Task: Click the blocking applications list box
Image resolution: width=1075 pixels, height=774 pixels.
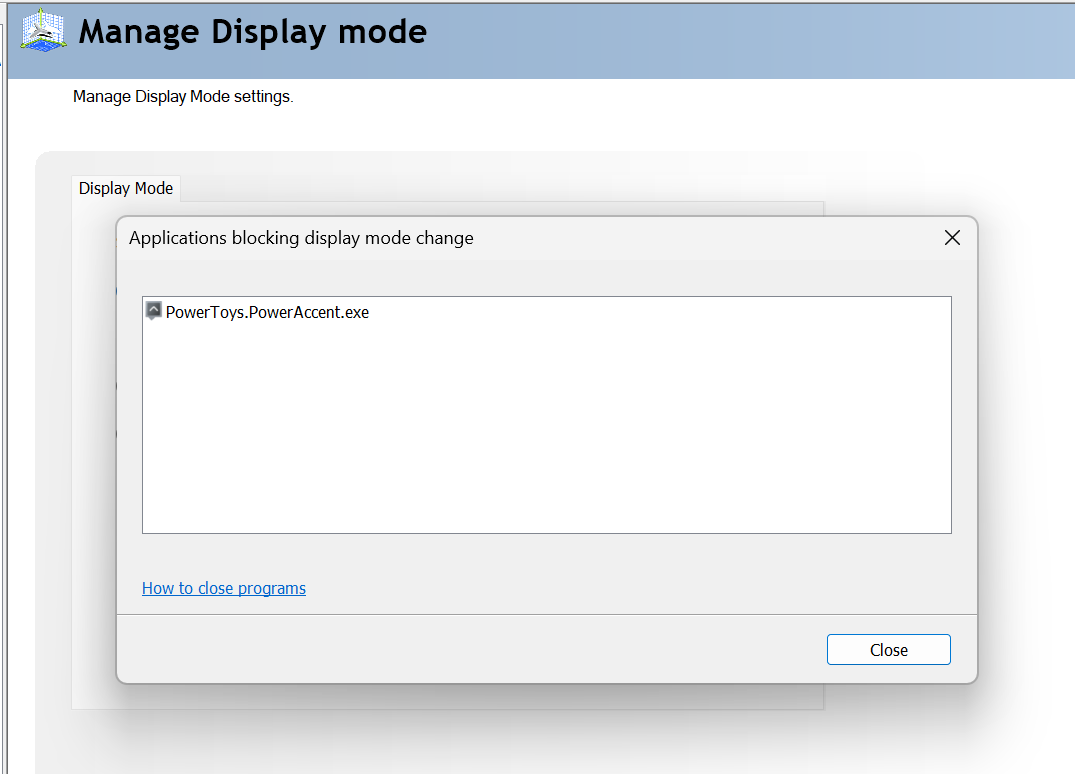Action: (x=547, y=414)
